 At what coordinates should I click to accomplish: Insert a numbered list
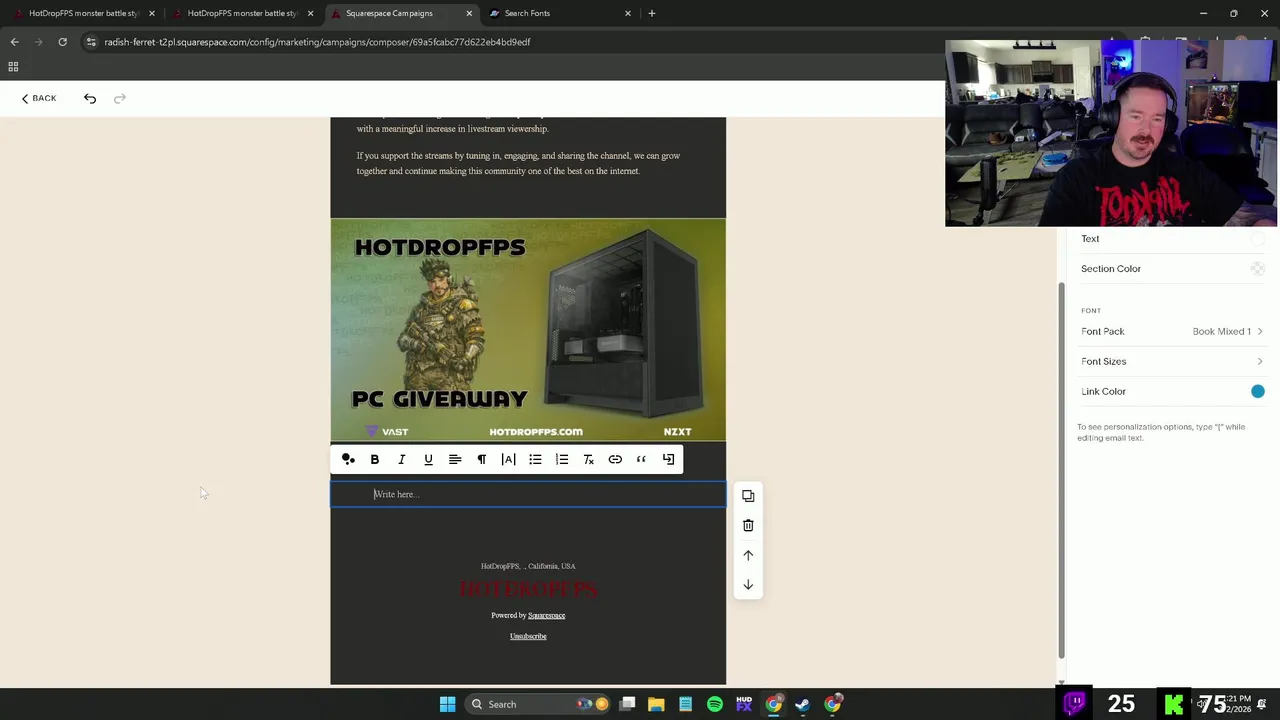click(562, 459)
